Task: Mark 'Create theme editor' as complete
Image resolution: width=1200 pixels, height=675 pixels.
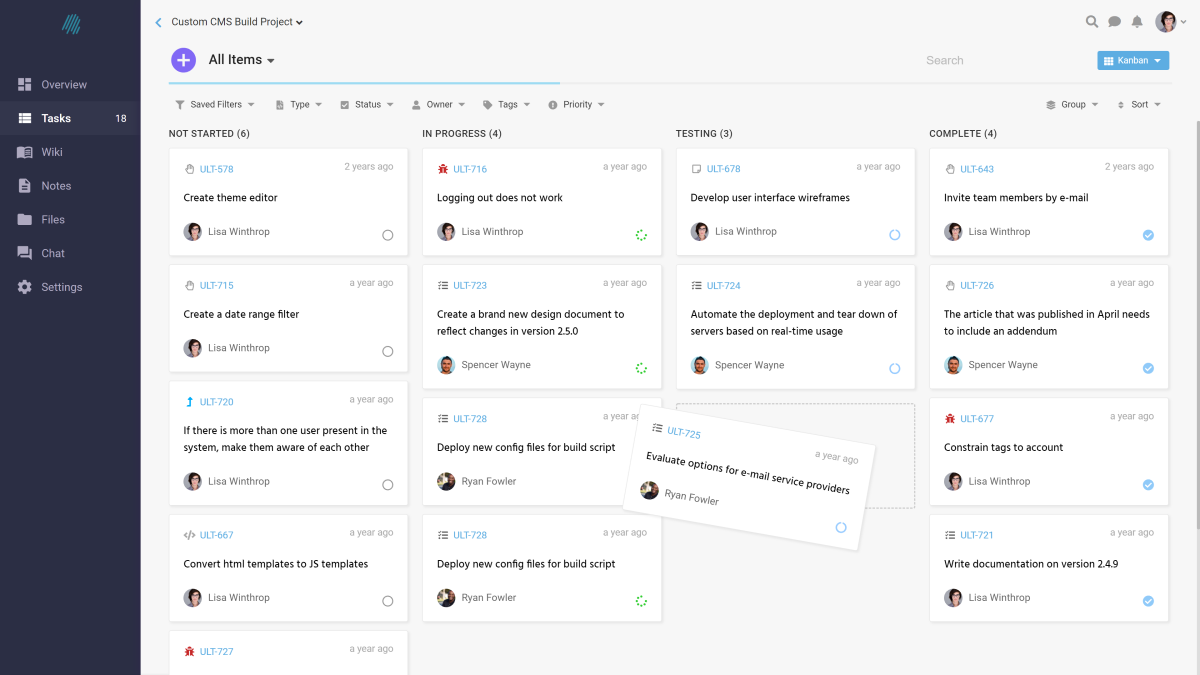Action: 388,235
